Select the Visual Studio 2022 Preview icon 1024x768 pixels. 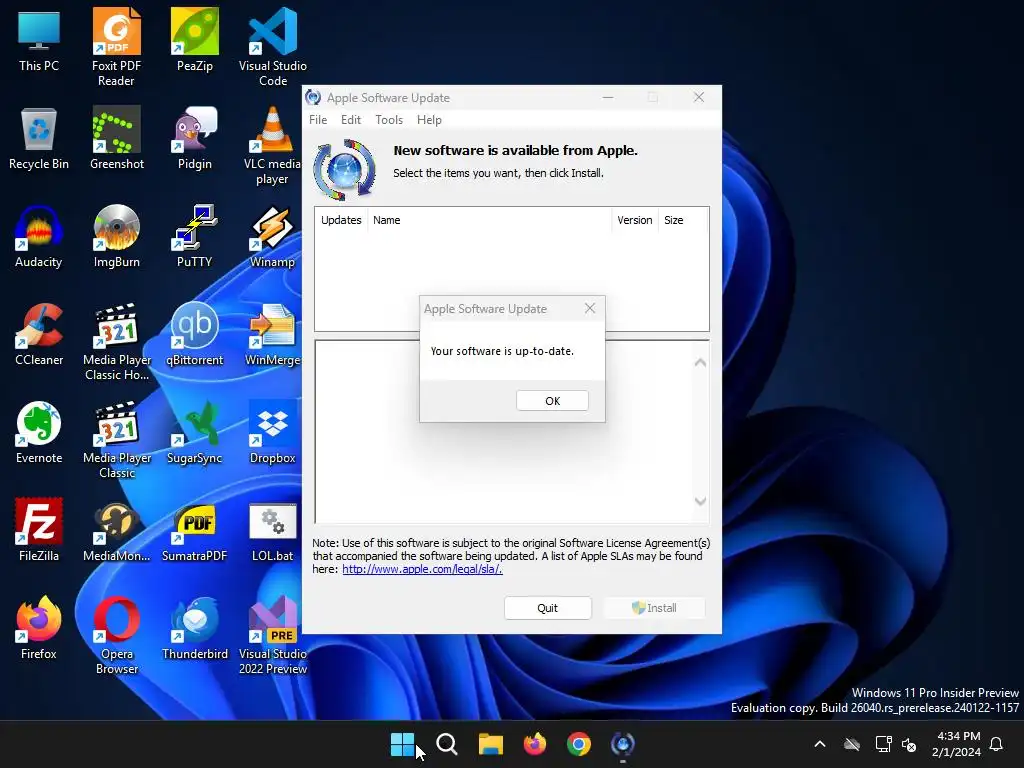[272, 635]
